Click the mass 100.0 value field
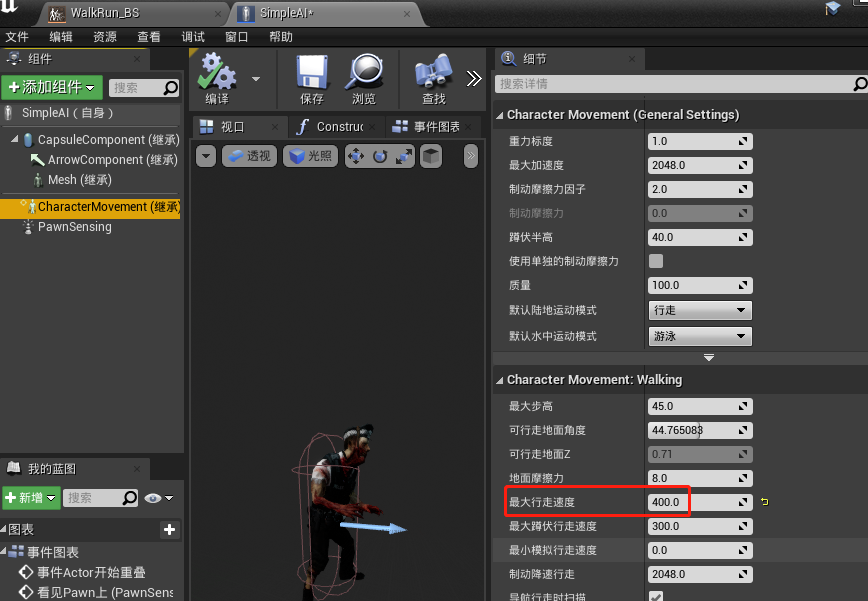 pyautogui.click(x=700, y=285)
